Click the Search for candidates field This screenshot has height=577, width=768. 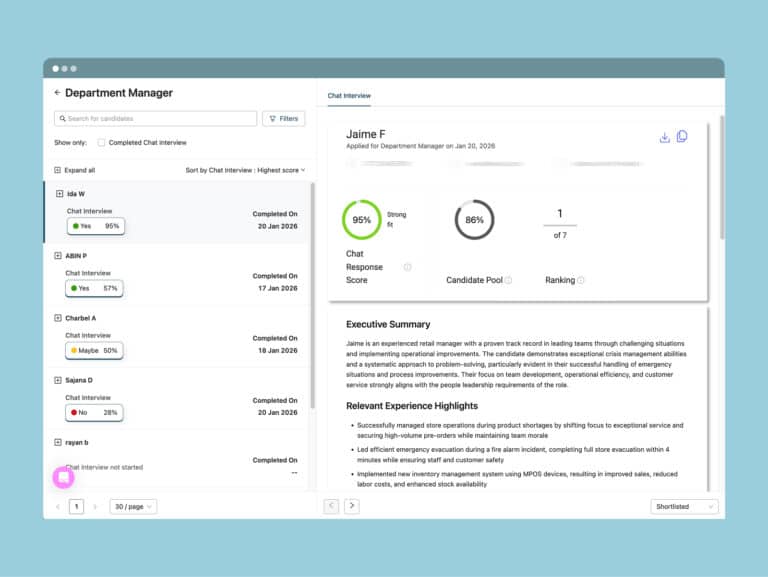coord(156,119)
